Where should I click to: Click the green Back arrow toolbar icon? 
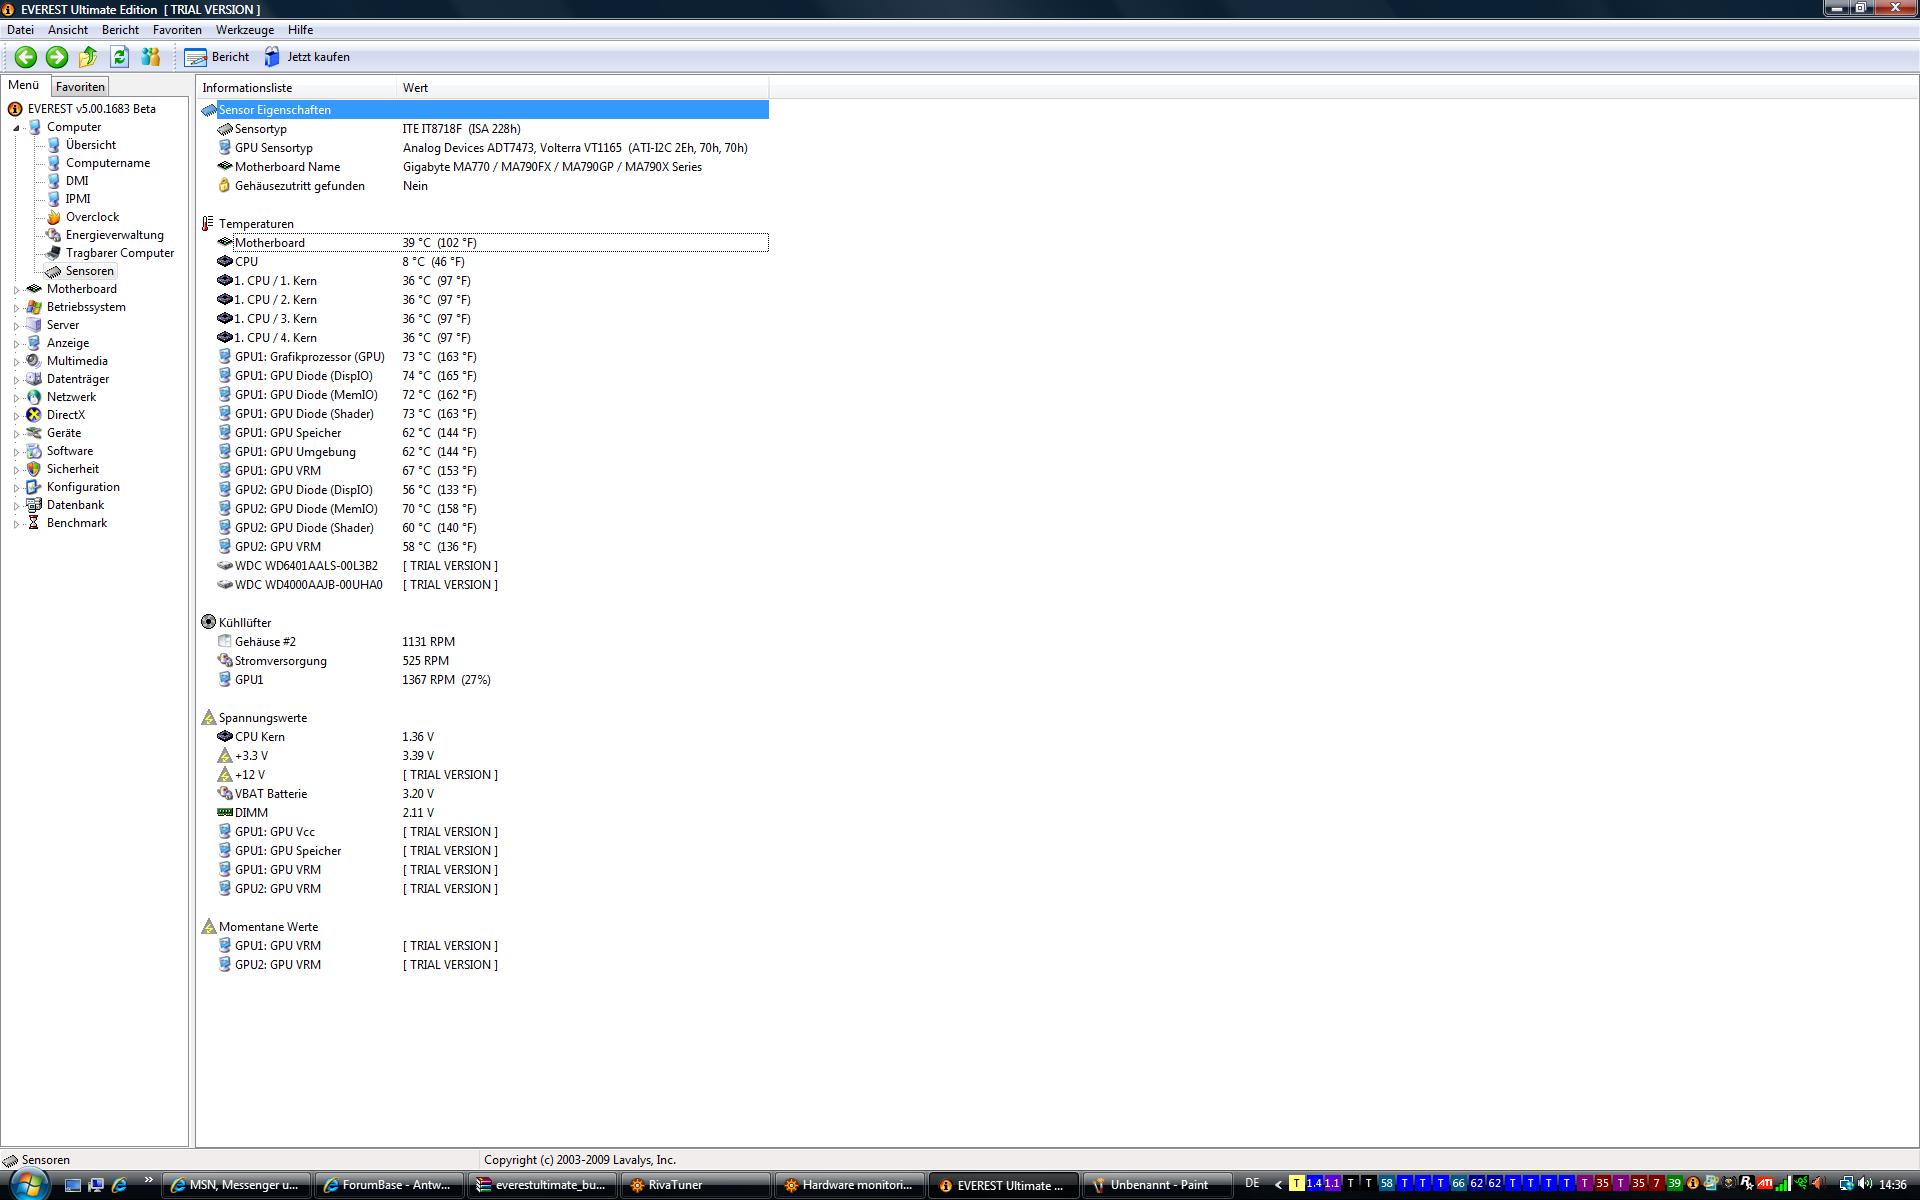(26, 57)
